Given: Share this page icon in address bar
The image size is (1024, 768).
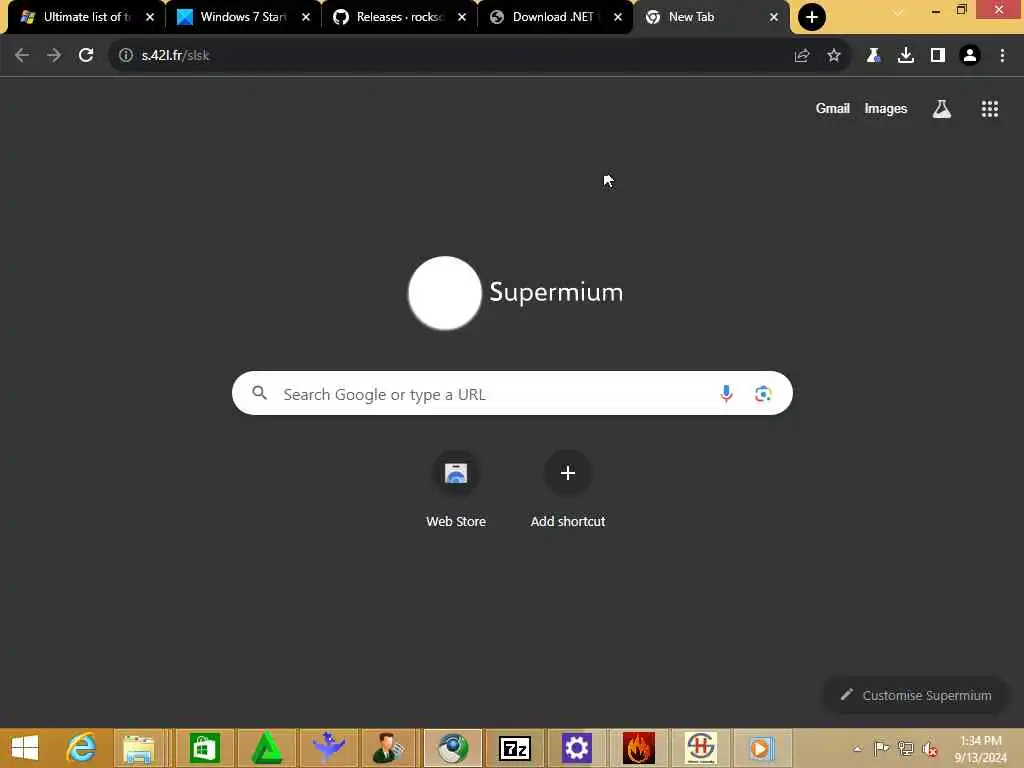Looking at the screenshot, I should click(x=802, y=56).
